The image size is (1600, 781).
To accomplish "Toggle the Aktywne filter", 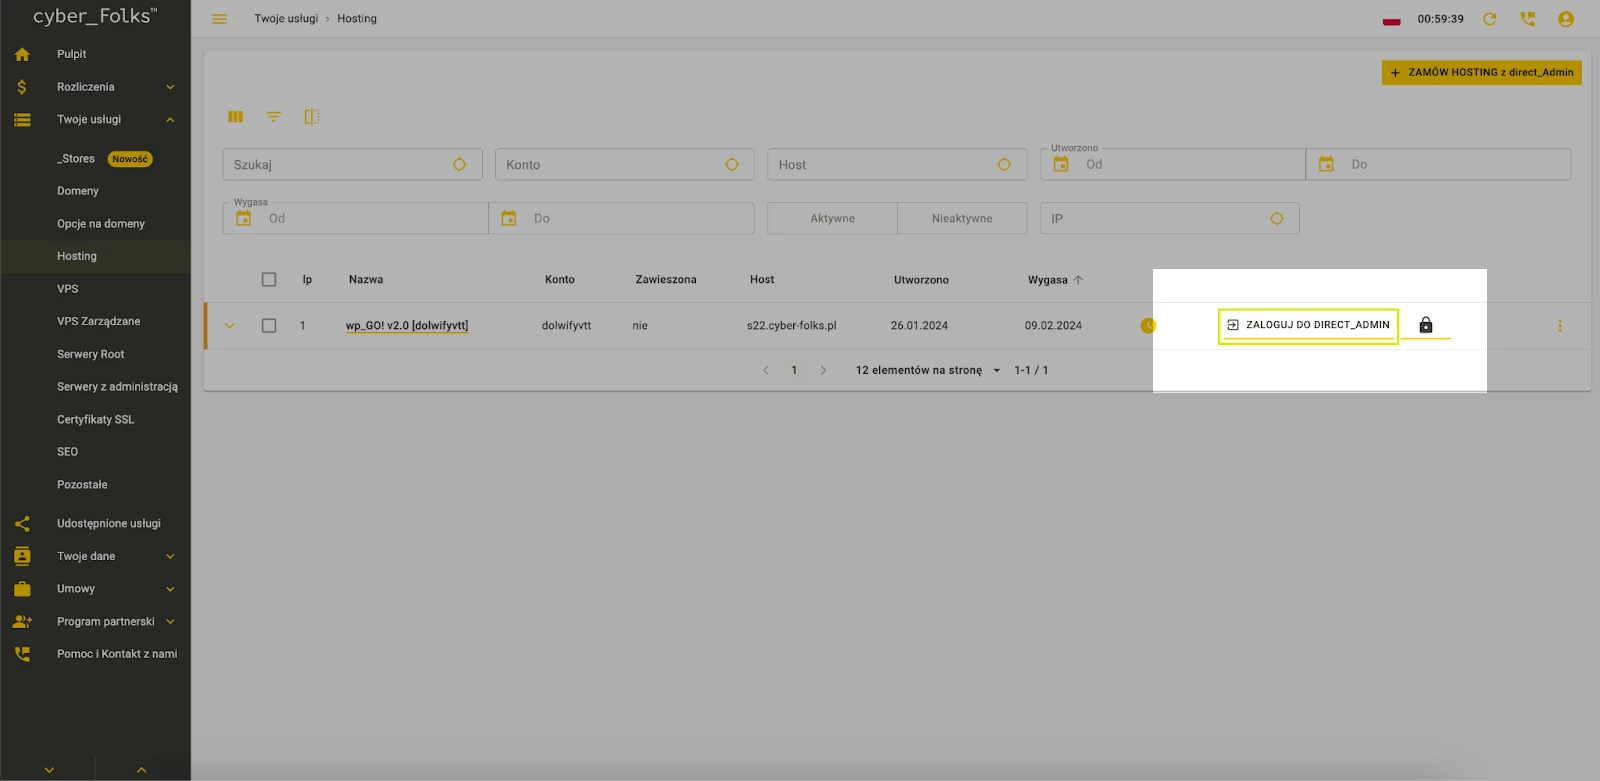I will 832,219.
